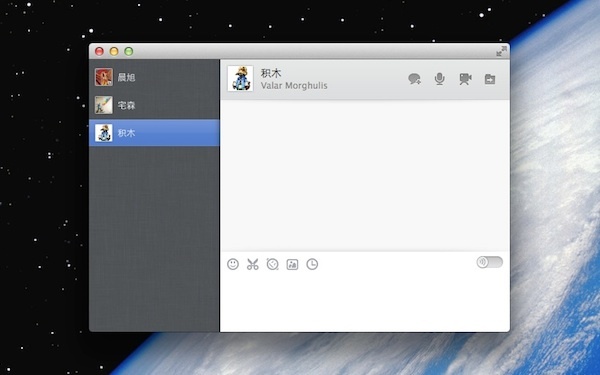The height and width of the screenshot is (375, 600).
Task: Click the name 积木 in chat header
Action: pyautogui.click(x=271, y=73)
